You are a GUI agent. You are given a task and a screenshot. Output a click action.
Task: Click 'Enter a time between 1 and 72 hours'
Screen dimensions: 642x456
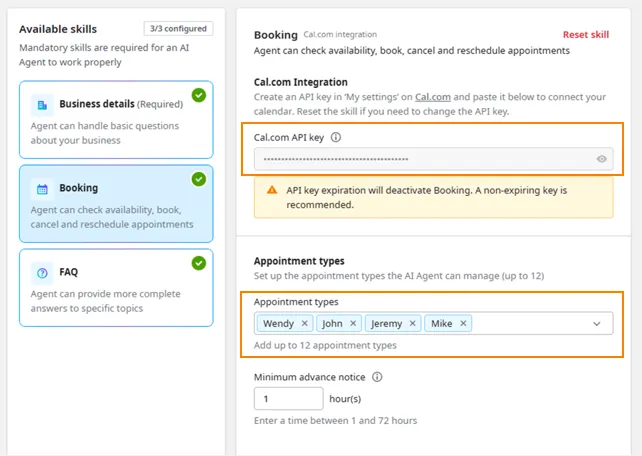tap(335, 421)
